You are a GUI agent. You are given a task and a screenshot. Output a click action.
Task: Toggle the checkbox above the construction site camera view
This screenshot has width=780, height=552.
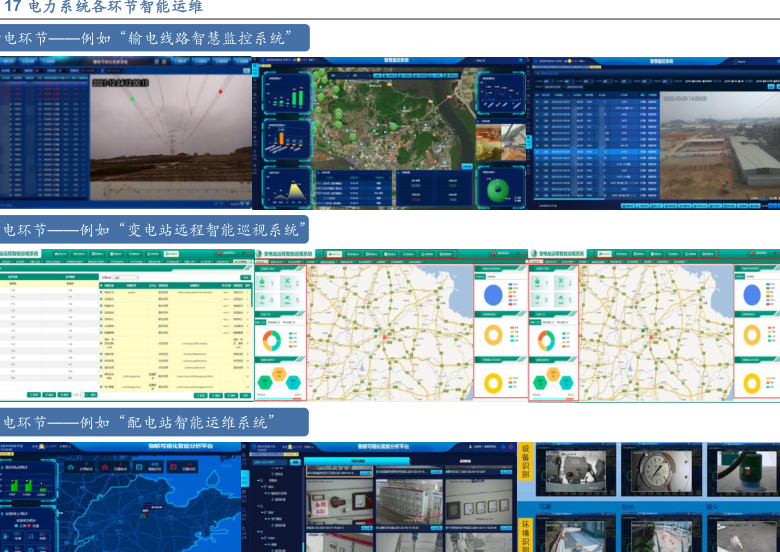coord(737,61)
